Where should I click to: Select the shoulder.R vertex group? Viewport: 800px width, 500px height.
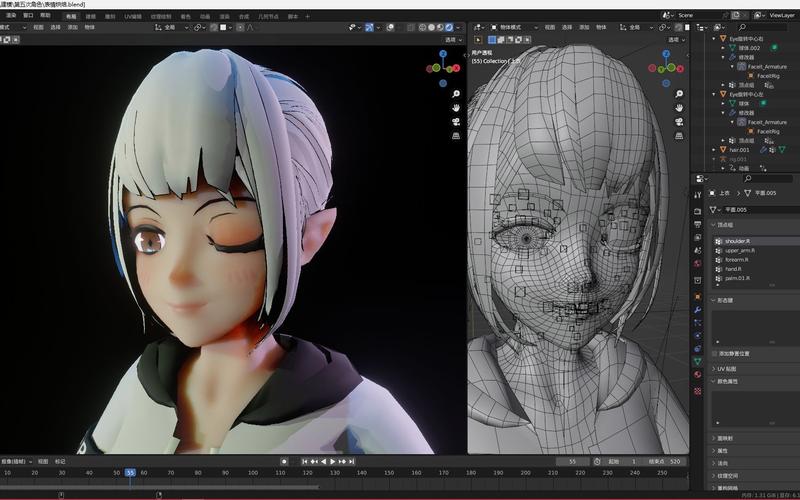pyautogui.click(x=757, y=241)
